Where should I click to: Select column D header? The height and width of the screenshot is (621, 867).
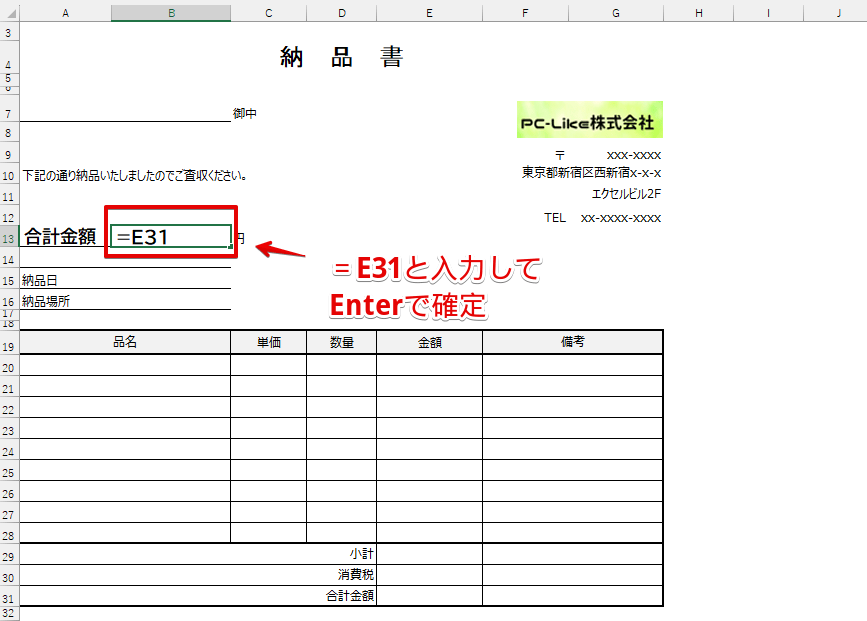(342, 13)
